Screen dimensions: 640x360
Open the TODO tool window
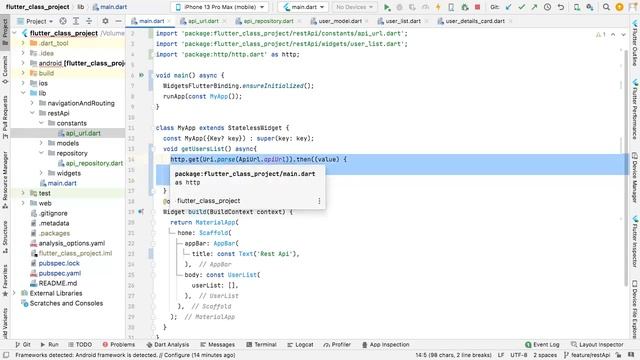[80, 344]
